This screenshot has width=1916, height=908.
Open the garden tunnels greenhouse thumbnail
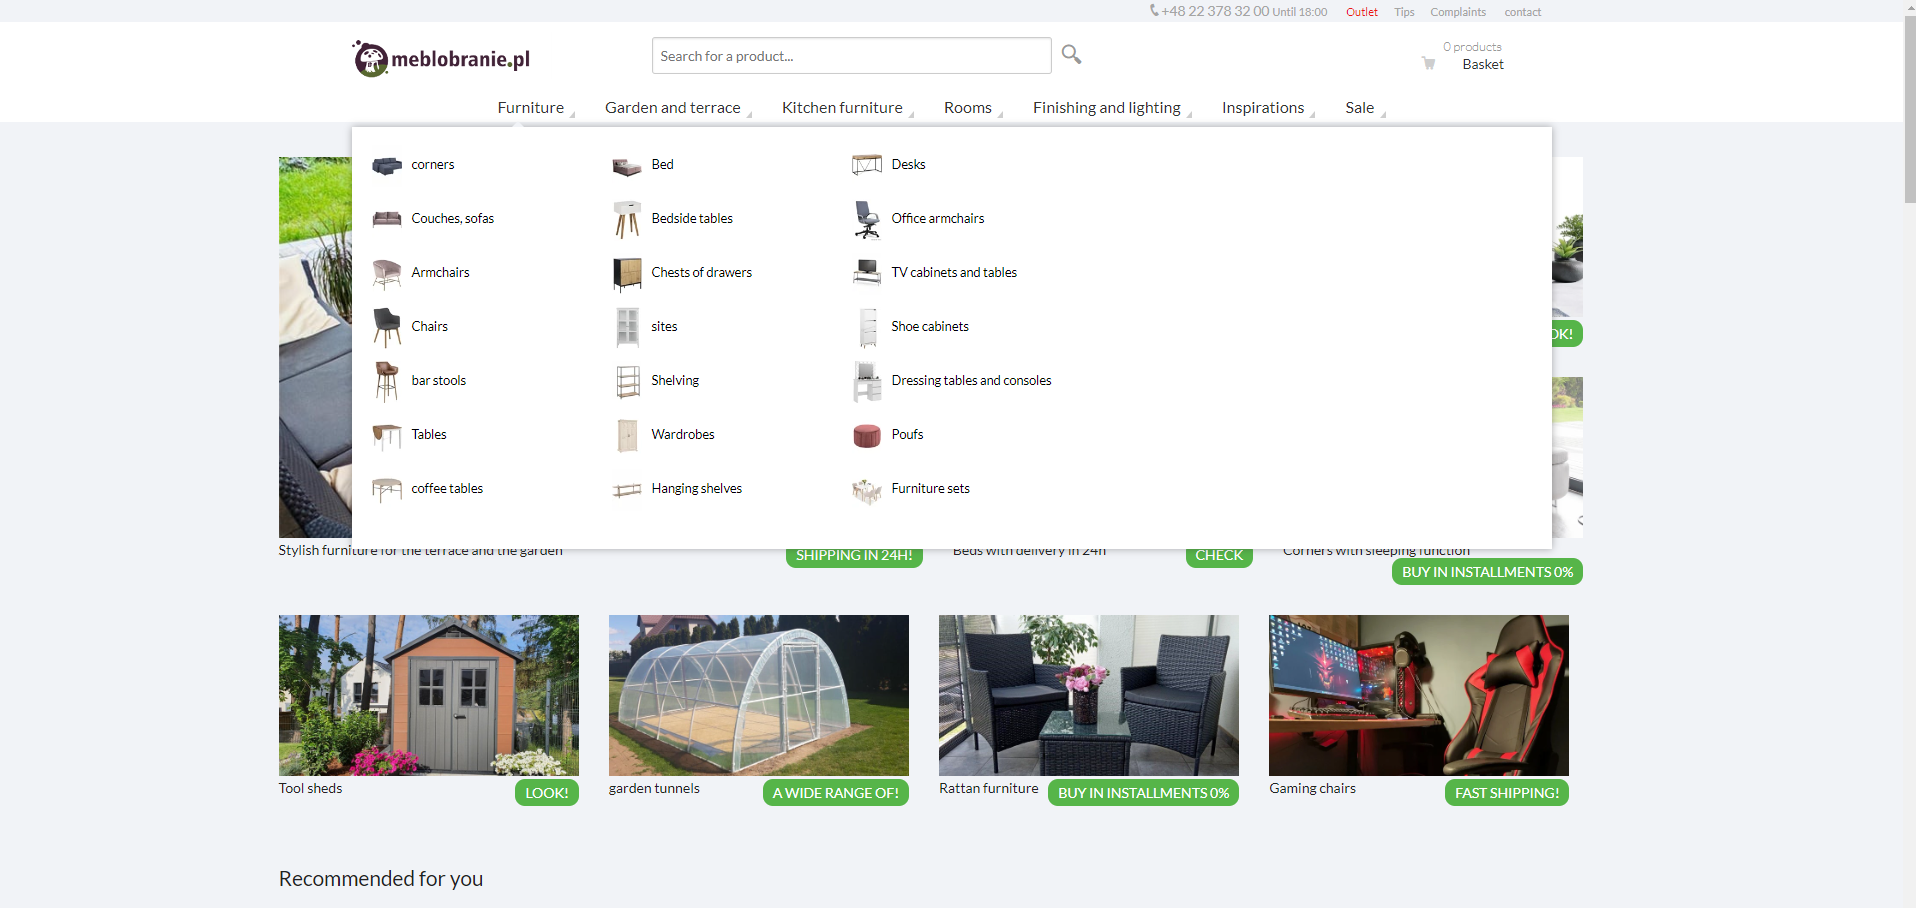(758, 695)
